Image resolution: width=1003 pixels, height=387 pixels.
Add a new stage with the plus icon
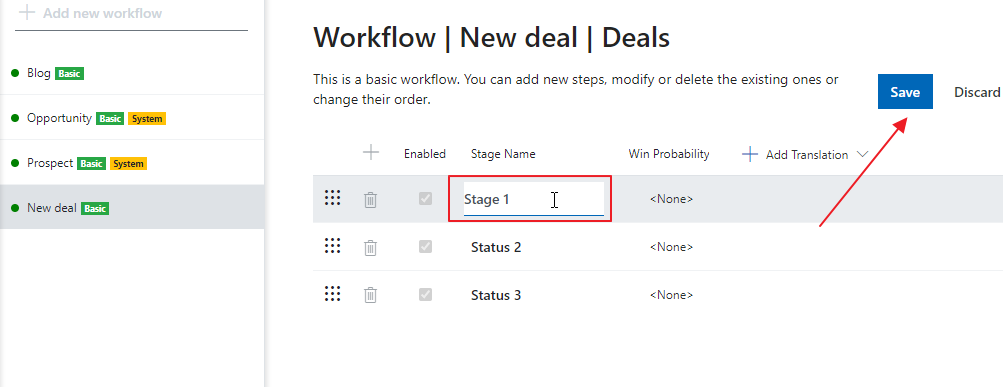[x=371, y=152]
